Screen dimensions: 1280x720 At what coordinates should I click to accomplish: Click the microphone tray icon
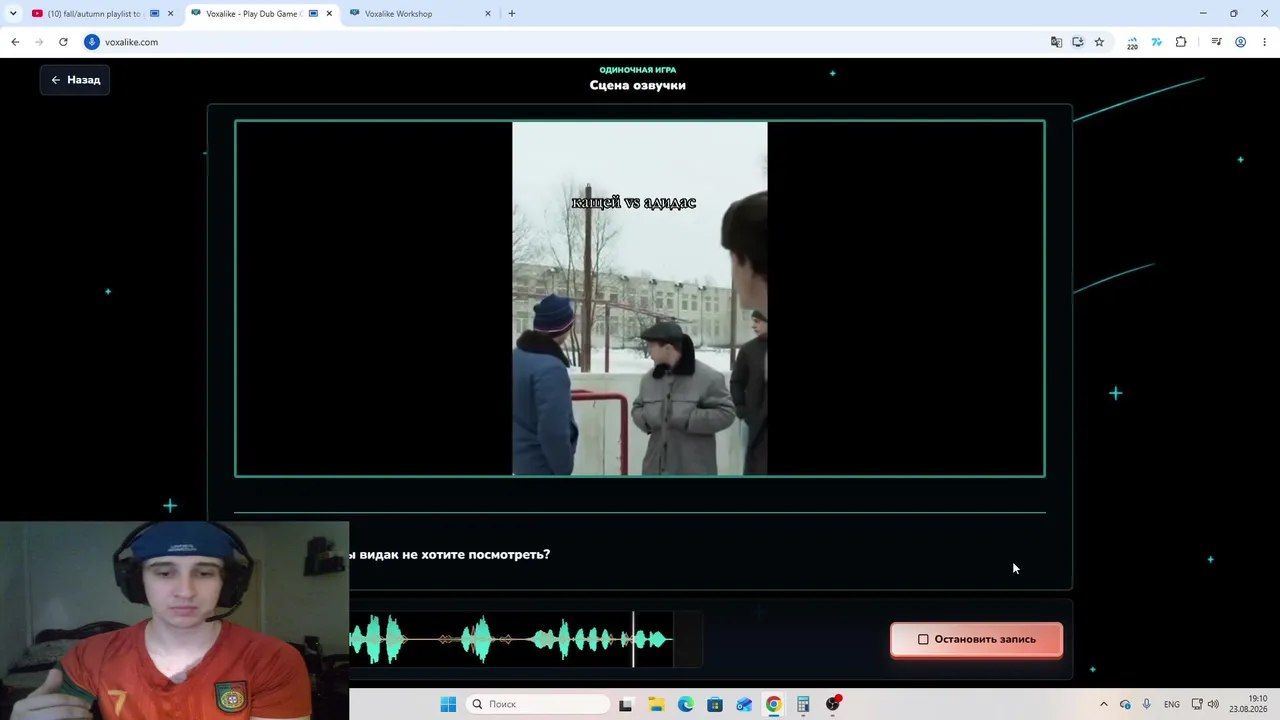[x=1146, y=704]
